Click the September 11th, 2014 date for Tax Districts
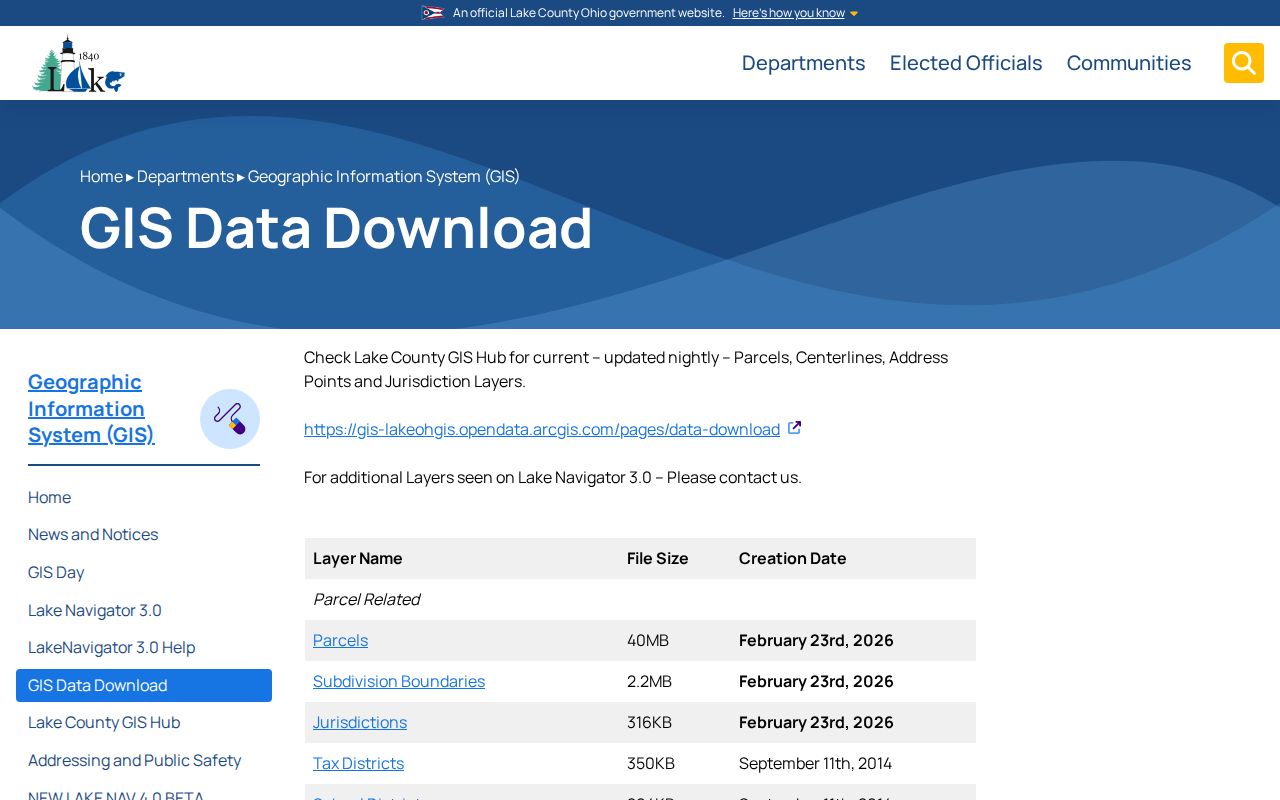This screenshot has height=800, width=1280. (815, 763)
